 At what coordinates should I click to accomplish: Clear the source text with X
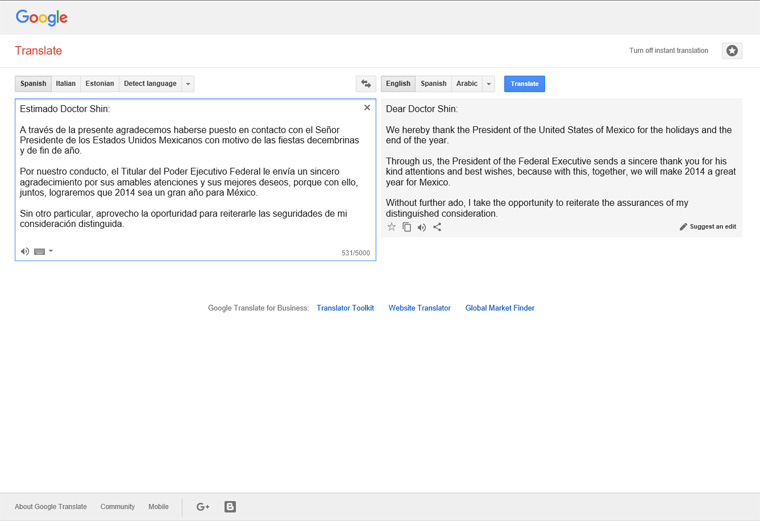[367, 108]
